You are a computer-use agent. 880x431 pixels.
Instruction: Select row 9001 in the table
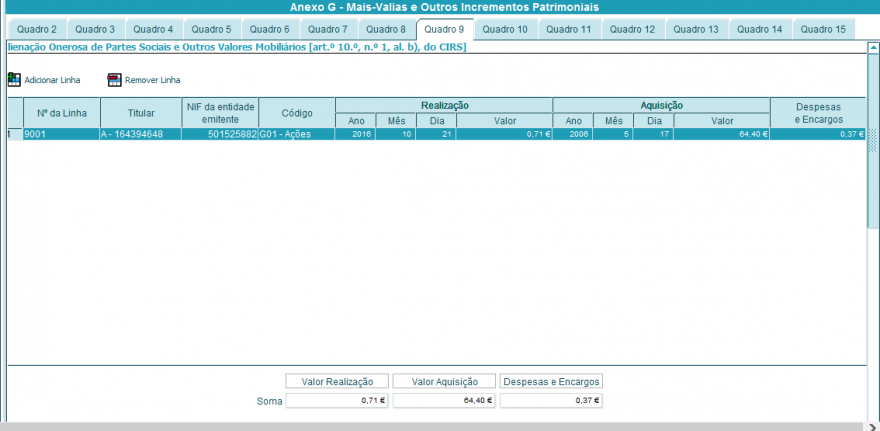[x=436, y=134]
